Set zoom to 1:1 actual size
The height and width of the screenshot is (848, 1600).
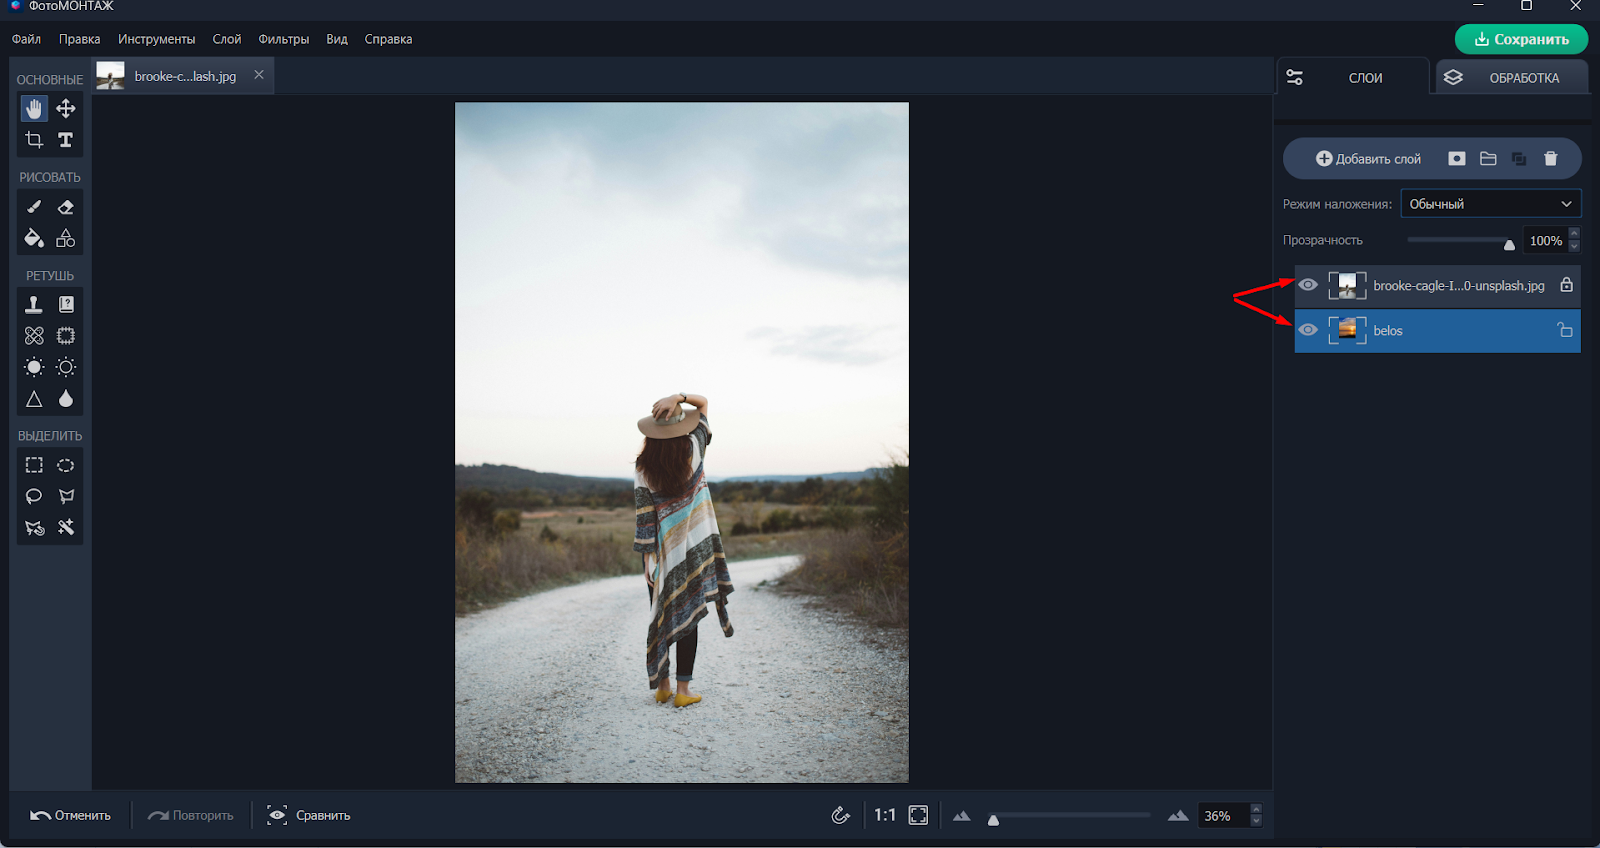pos(885,815)
